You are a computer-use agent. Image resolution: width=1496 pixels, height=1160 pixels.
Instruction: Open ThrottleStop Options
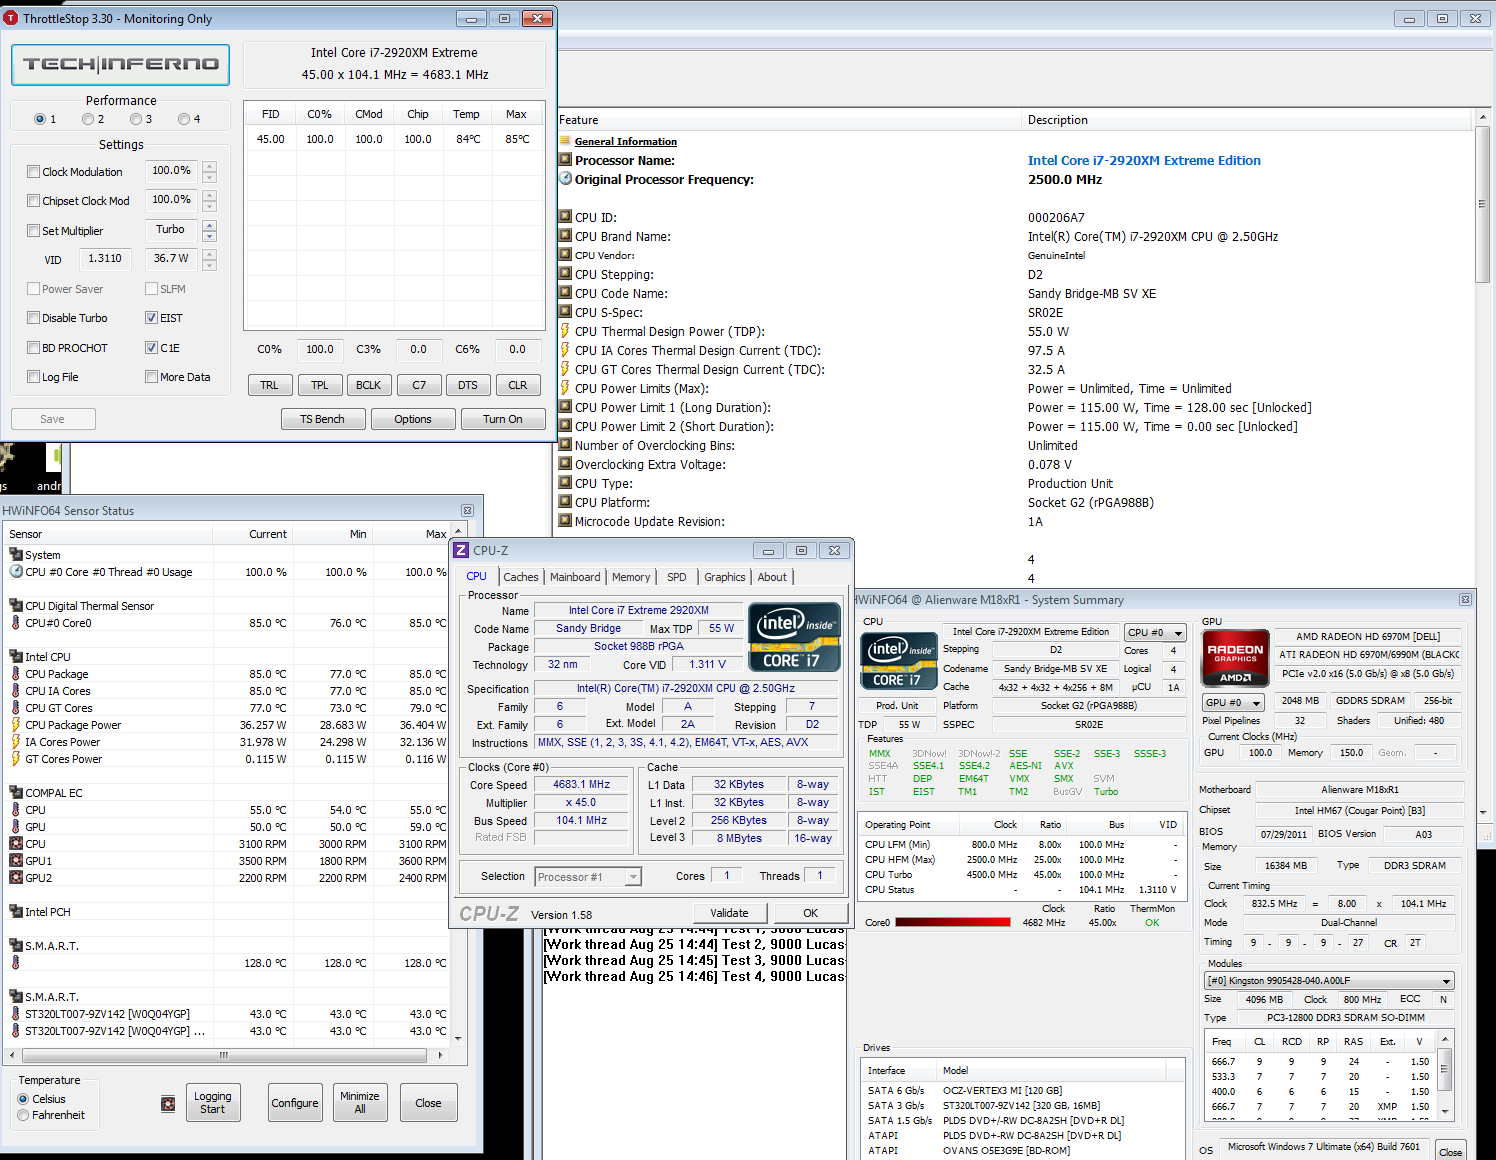click(413, 419)
